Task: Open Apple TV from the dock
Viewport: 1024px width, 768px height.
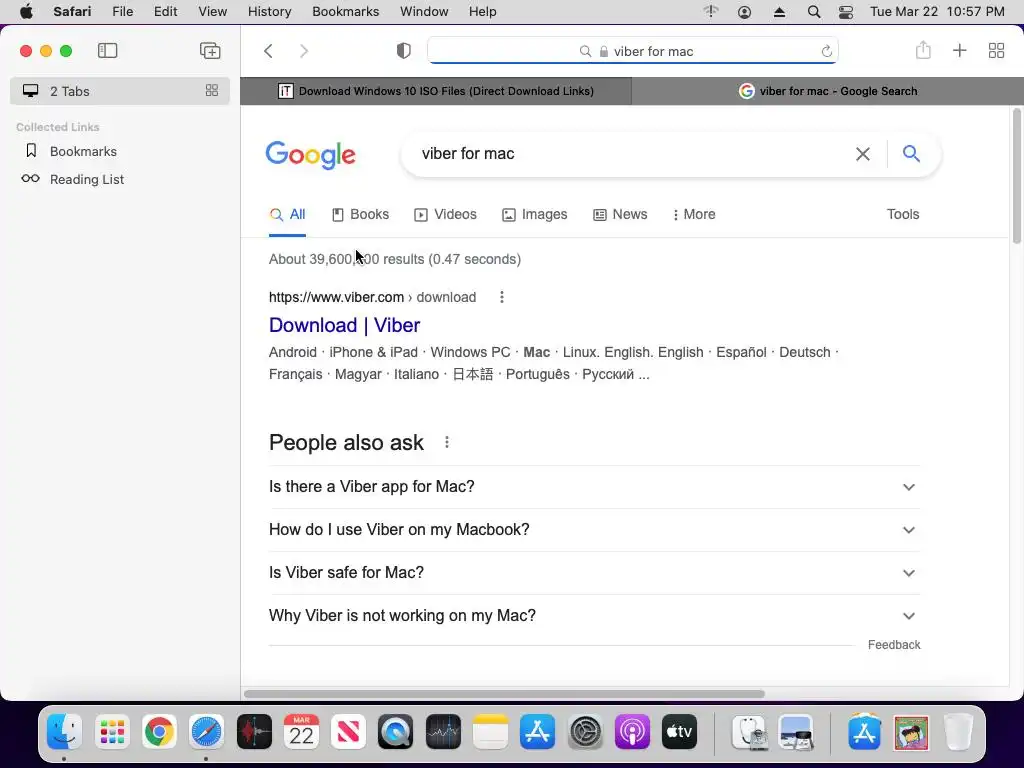Action: [679, 731]
